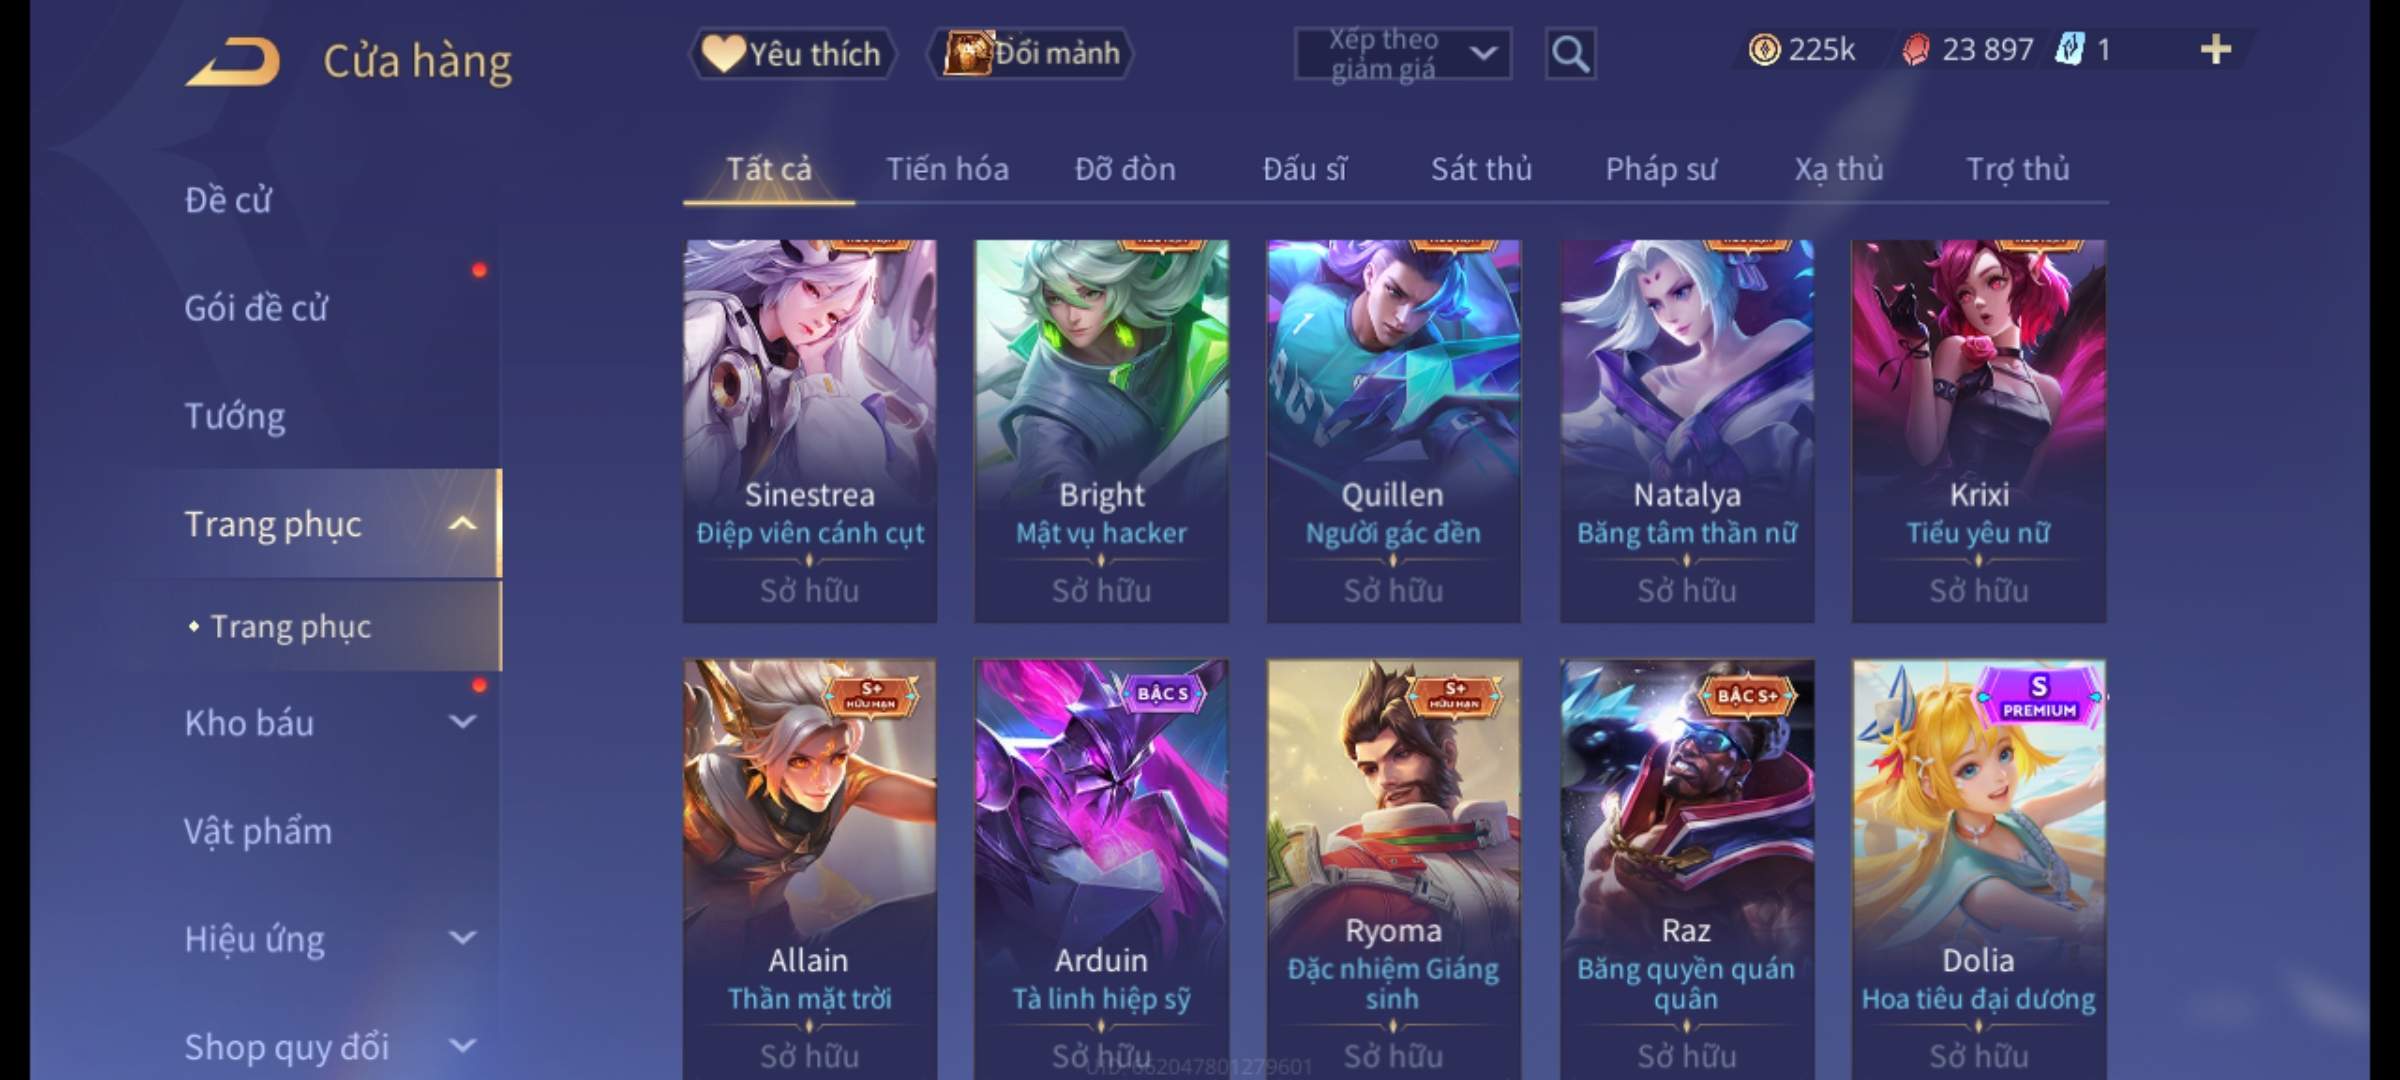Collapse the Trang phục sidebar section
Viewport: 2400px width, 1080px height.
click(462, 524)
